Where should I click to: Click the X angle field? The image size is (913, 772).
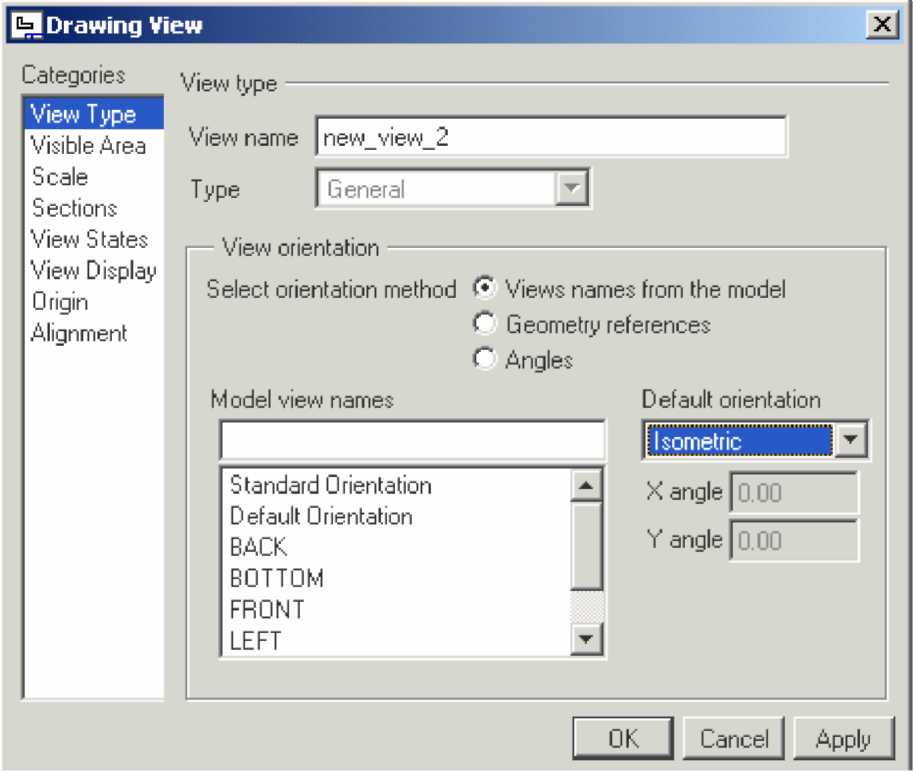coord(794,493)
